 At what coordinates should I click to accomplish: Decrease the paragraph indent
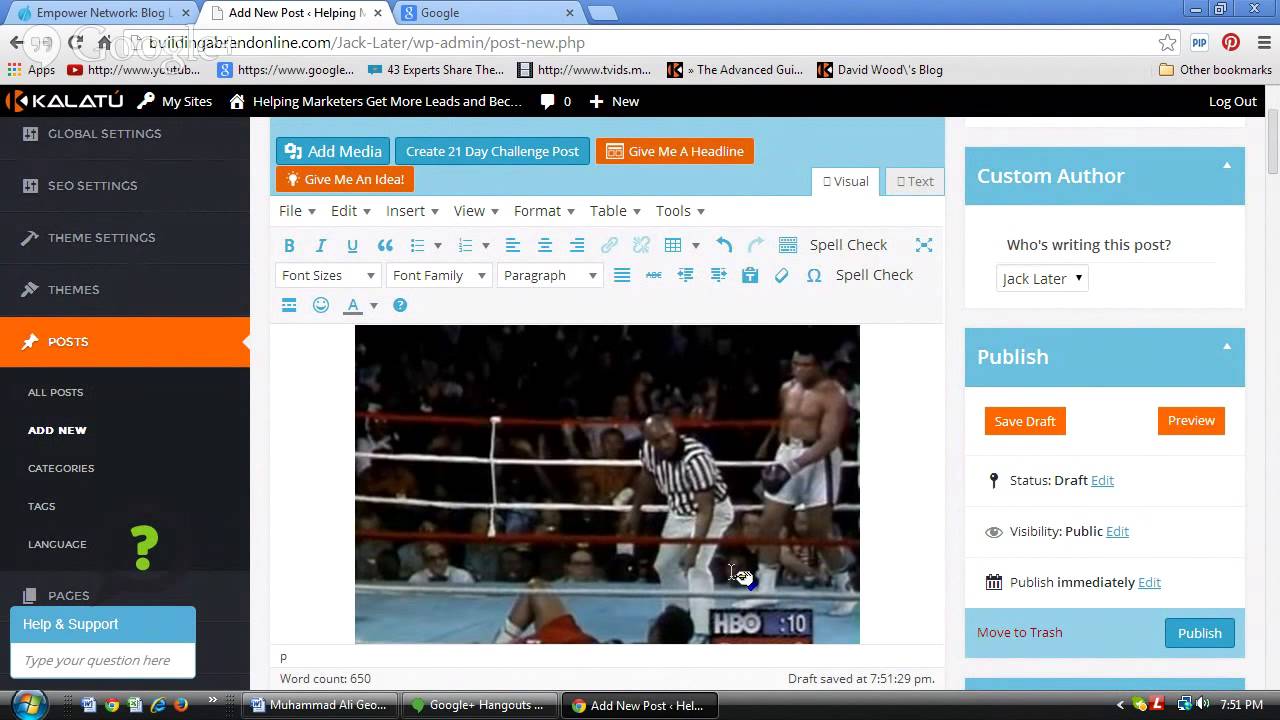[x=686, y=275]
